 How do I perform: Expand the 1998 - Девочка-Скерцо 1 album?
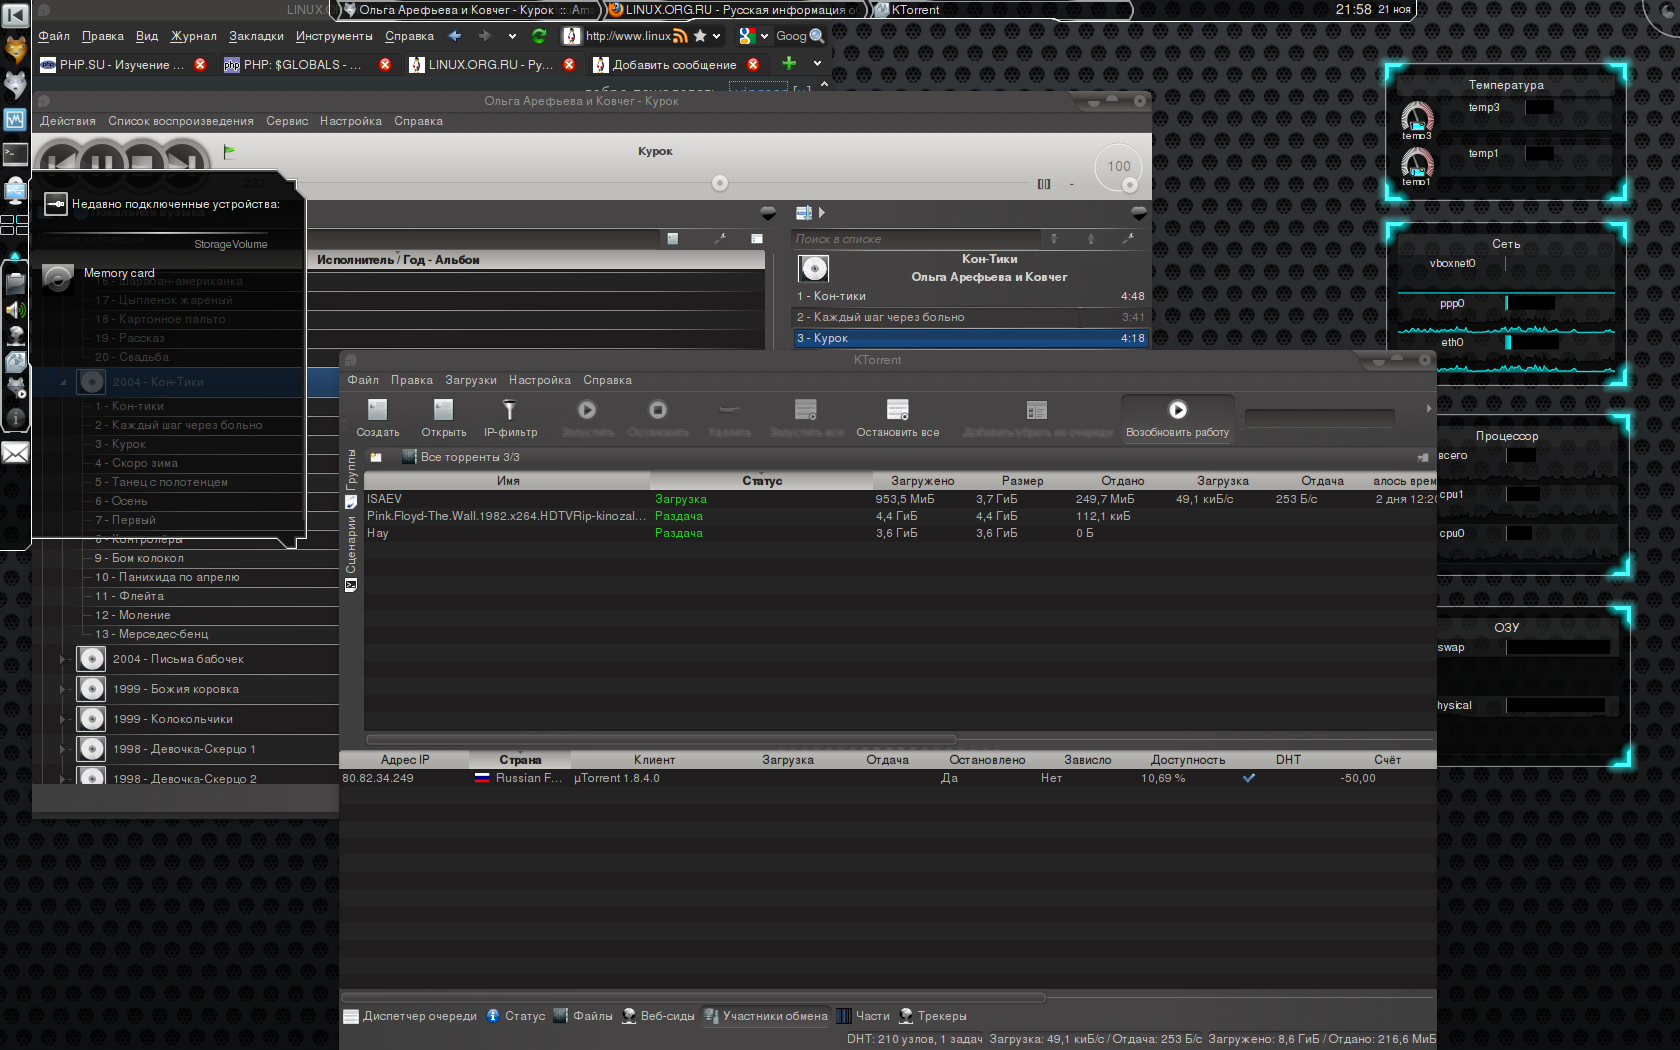pos(62,749)
